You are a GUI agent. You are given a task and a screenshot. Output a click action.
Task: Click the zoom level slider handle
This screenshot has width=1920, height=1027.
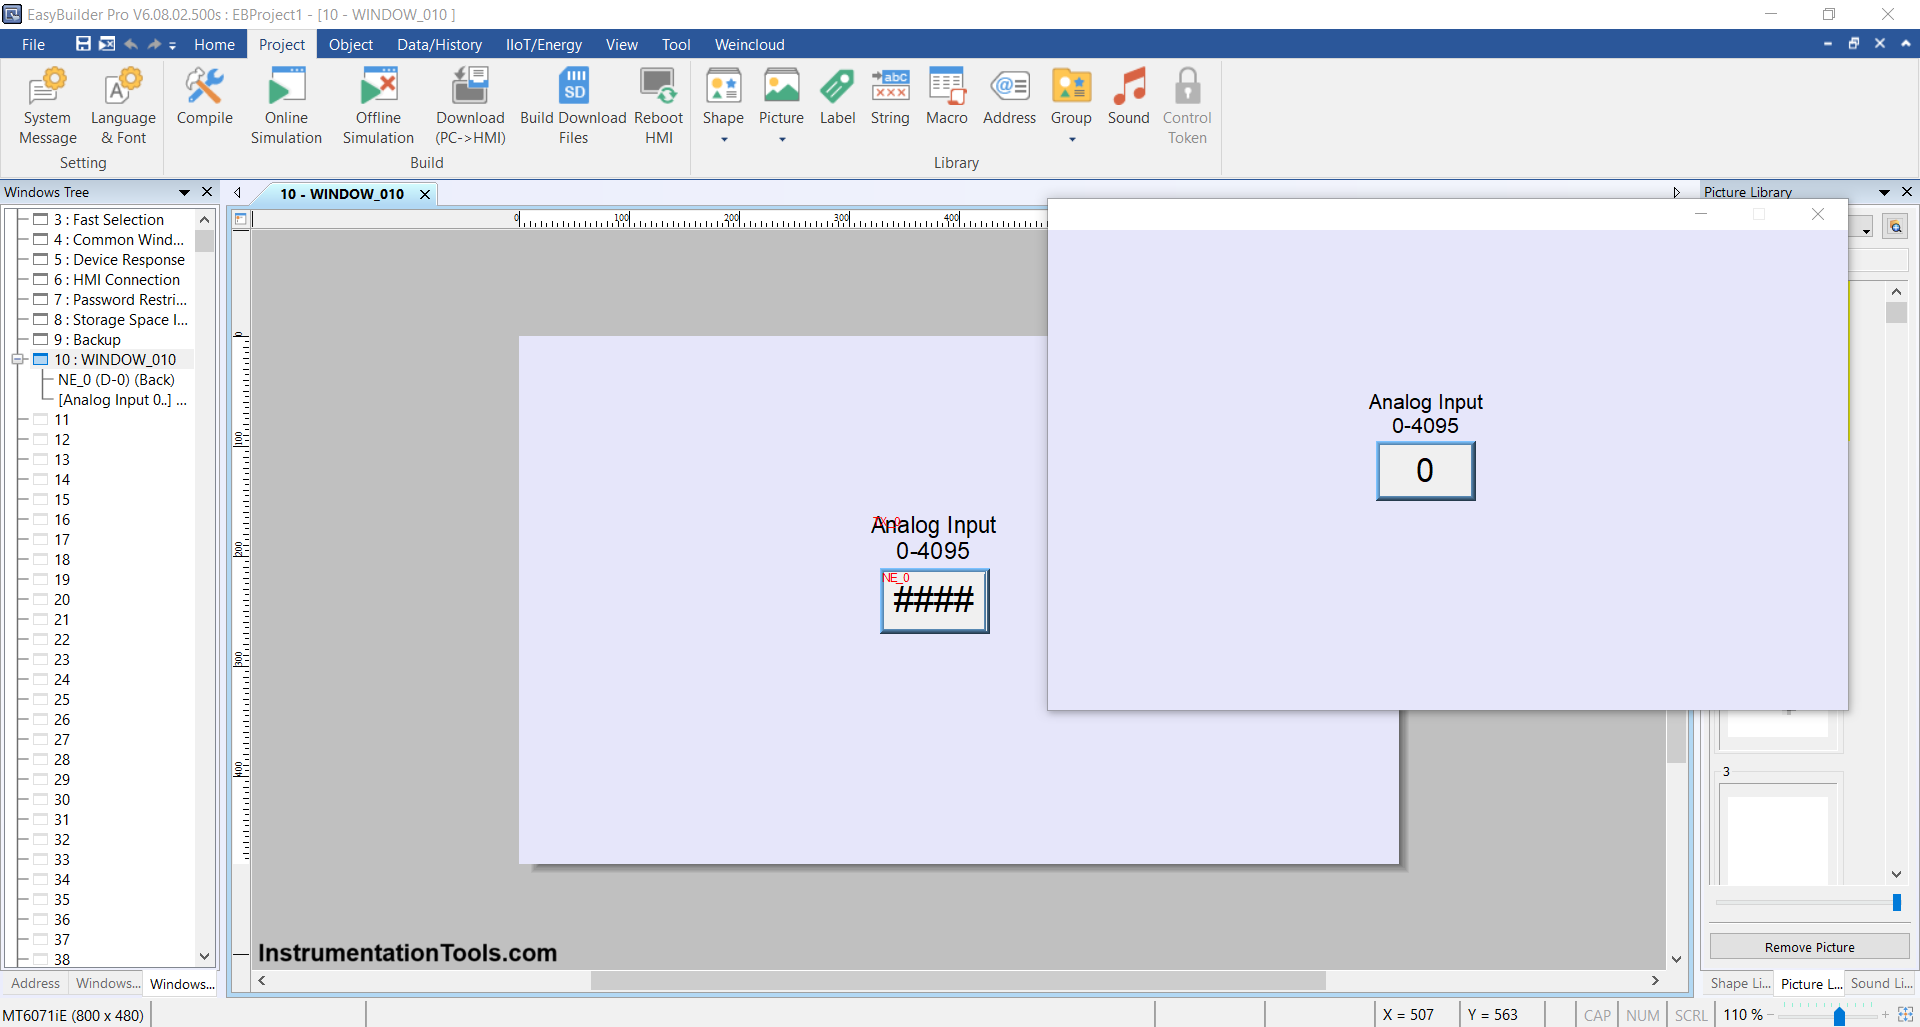tap(1839, 1016)
